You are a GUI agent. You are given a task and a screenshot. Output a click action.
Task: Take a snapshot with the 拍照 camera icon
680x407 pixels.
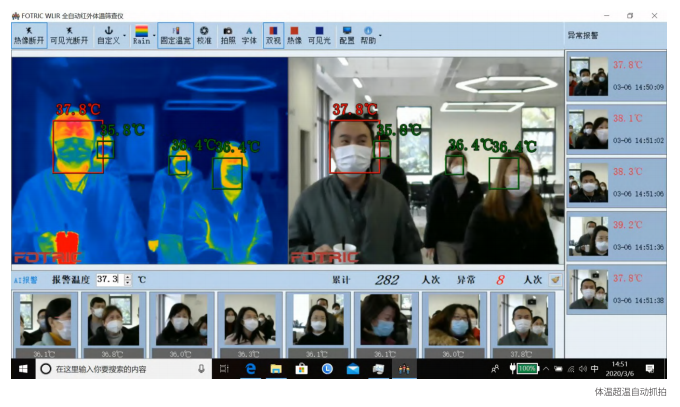tap(227, 36)
